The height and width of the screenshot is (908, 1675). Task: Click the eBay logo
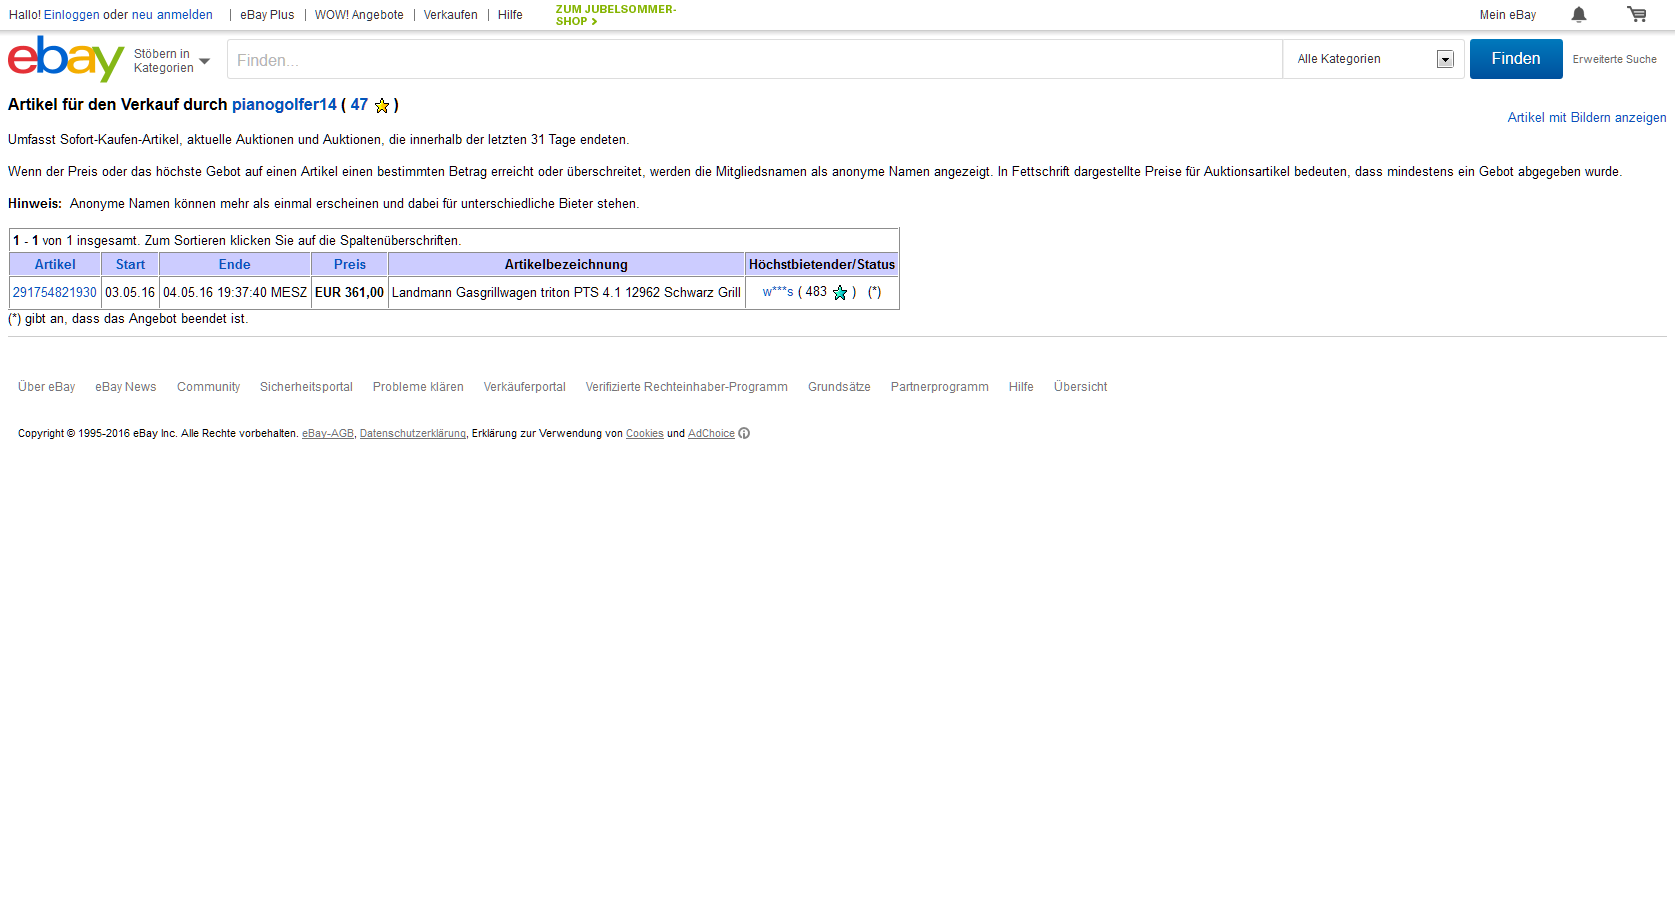click(x=66, y=59)
